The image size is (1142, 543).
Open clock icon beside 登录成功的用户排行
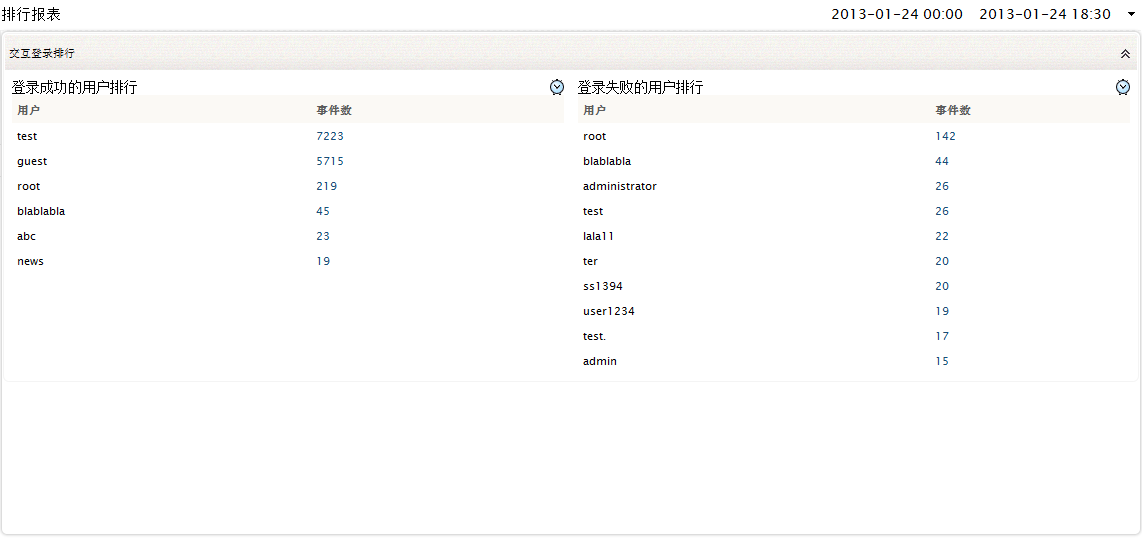click(557, 87)
